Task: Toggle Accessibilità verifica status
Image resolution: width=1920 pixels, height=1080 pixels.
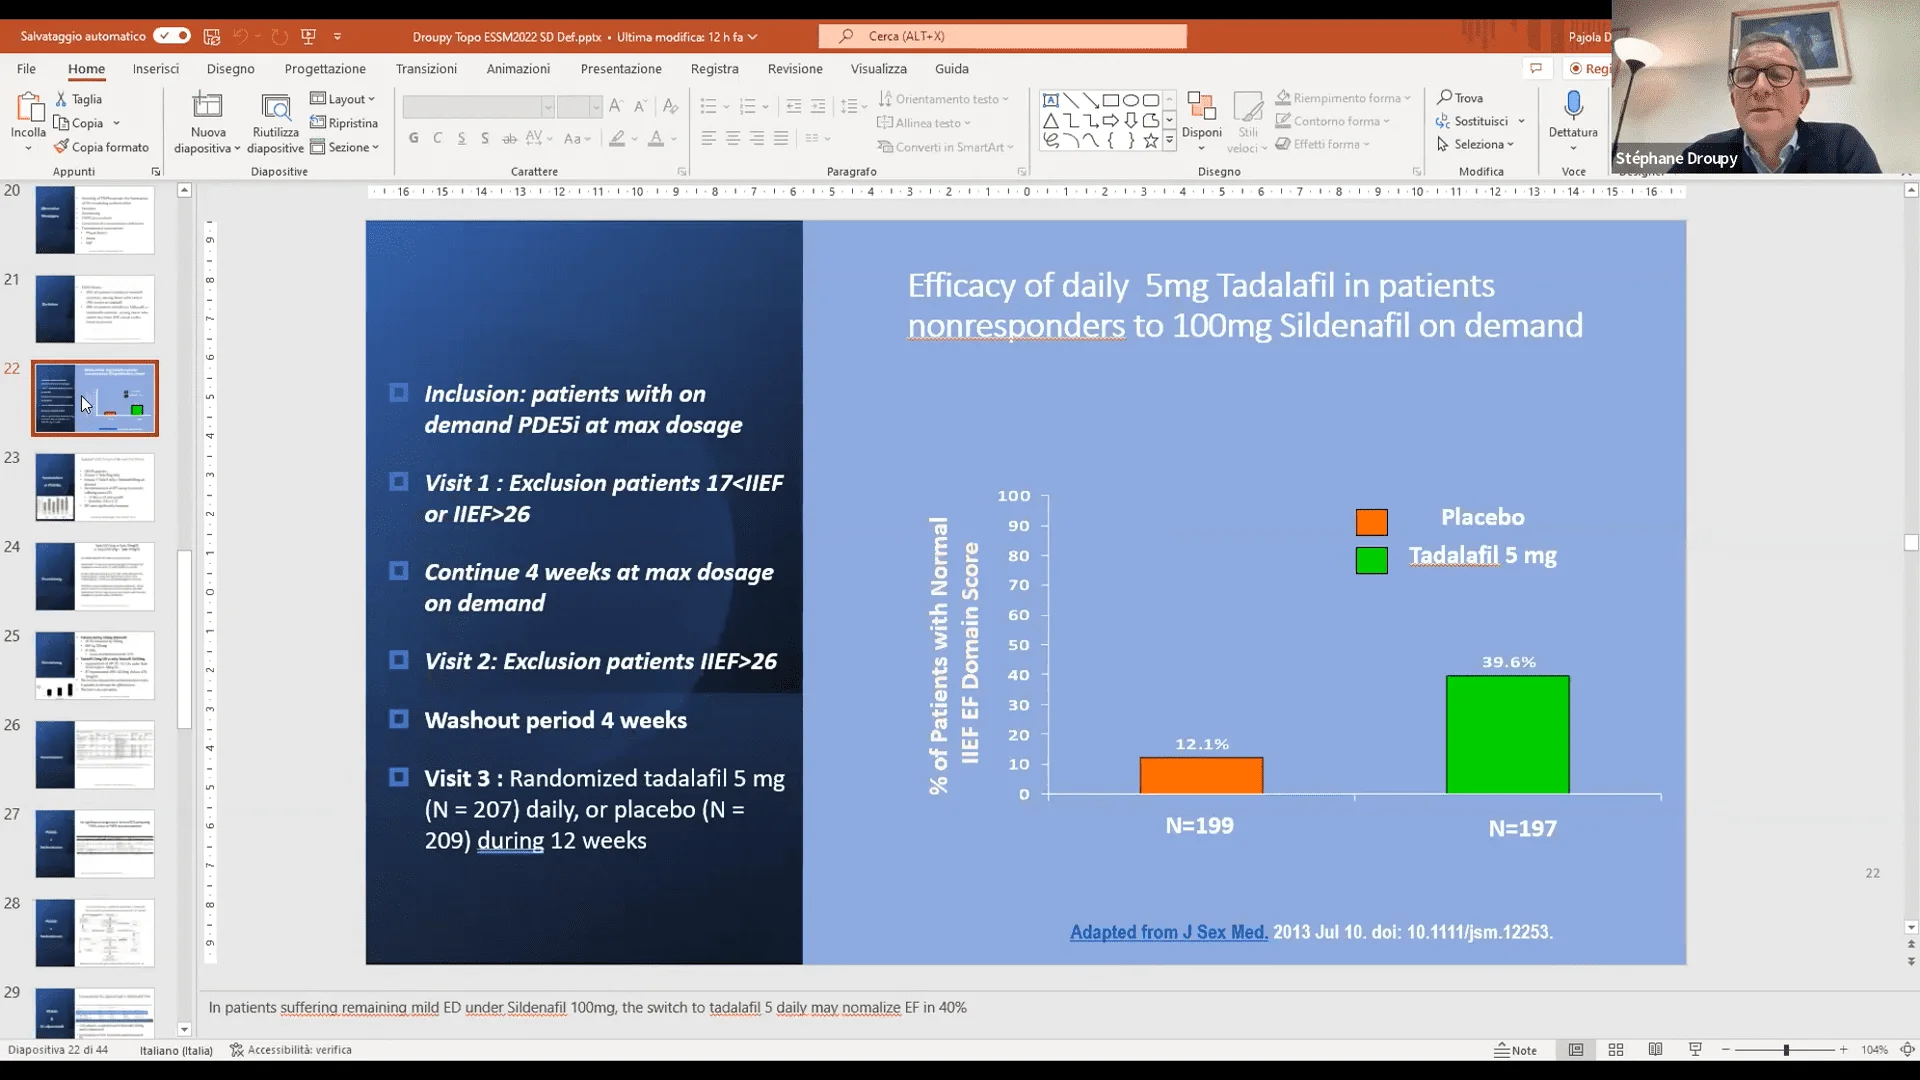Action: click(x=291, y=1050)
